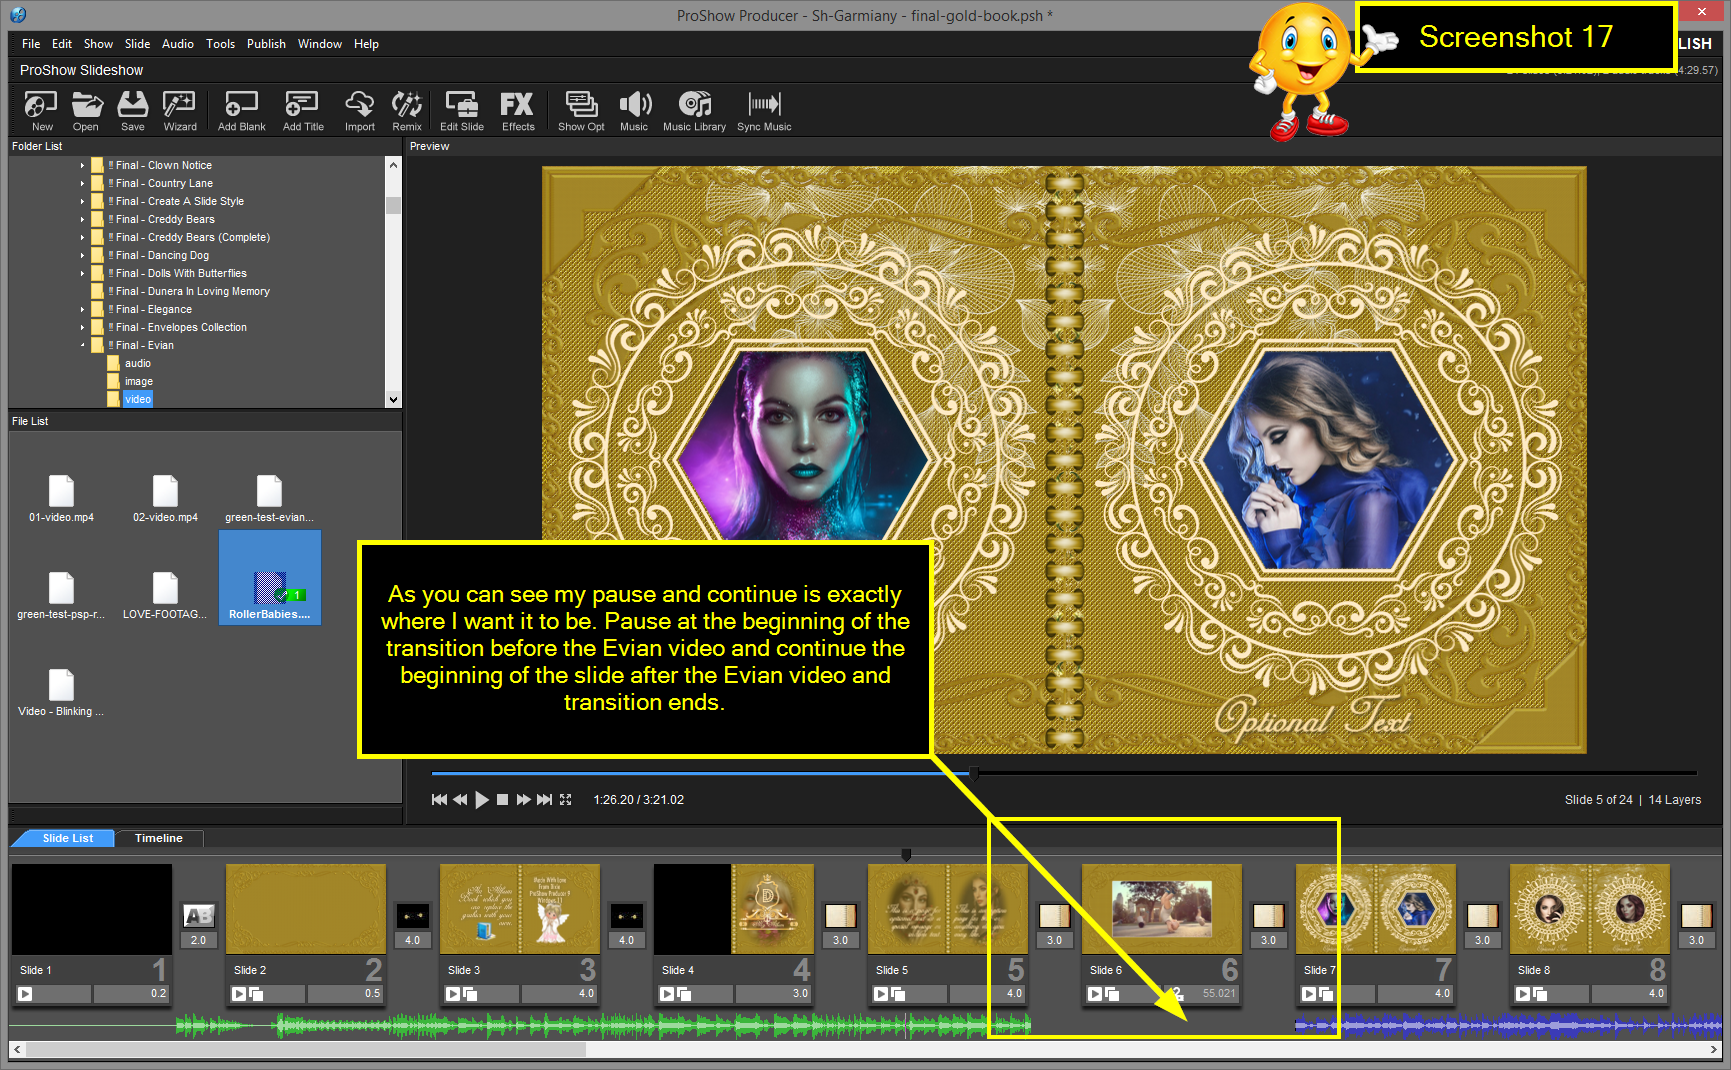Expand the Final - Create A Slide Style folder
The width and height of the screenshot is (1731, 1070).
click(x=82, y=201)
